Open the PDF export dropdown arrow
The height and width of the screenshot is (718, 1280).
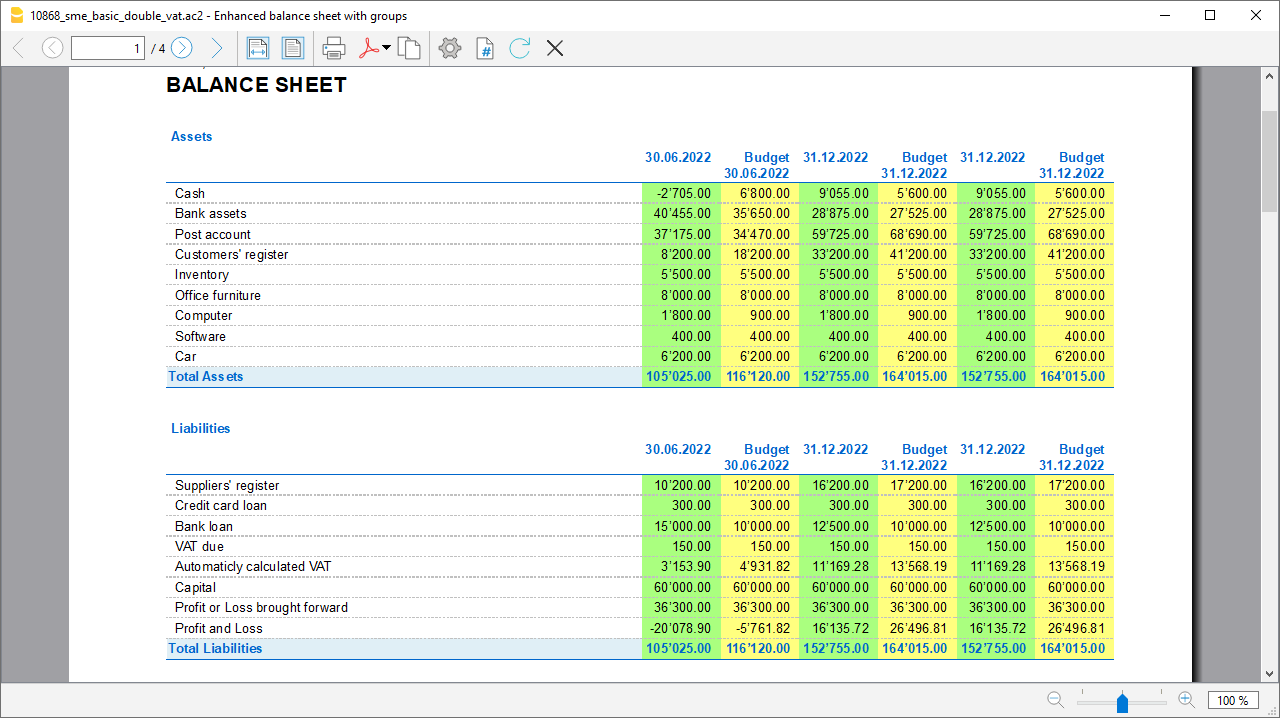[387, 48]
